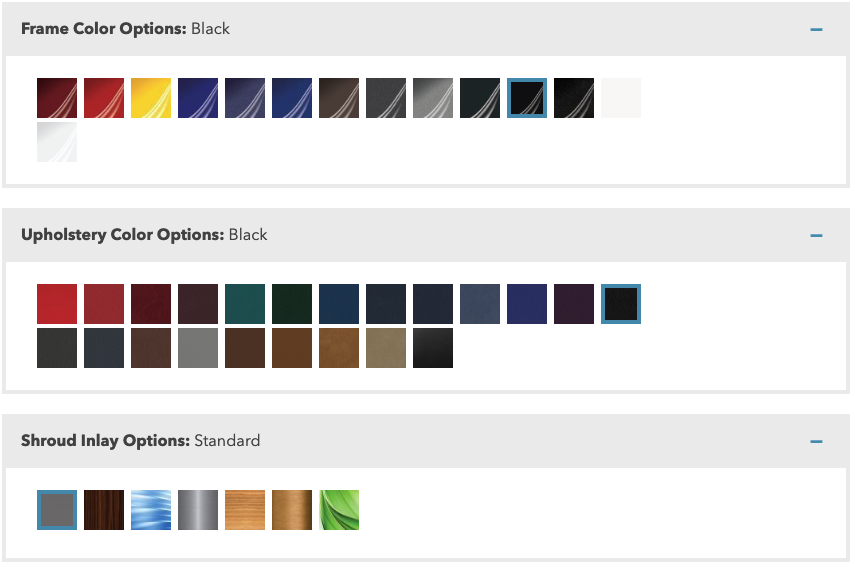Pick the teal green upholstery swatch

pyautogui.click(x=245, y=304)
